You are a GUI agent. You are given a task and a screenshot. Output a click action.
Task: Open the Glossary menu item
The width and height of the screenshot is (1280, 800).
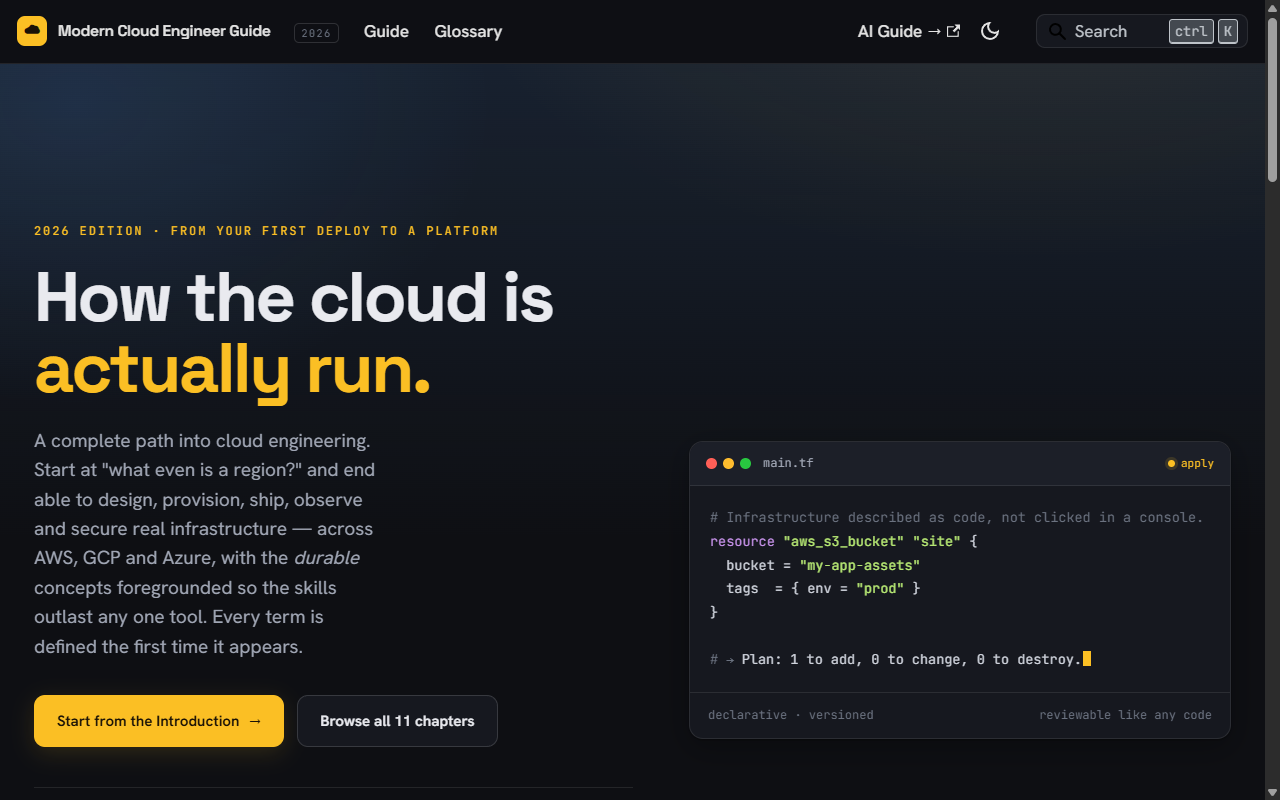468,31
